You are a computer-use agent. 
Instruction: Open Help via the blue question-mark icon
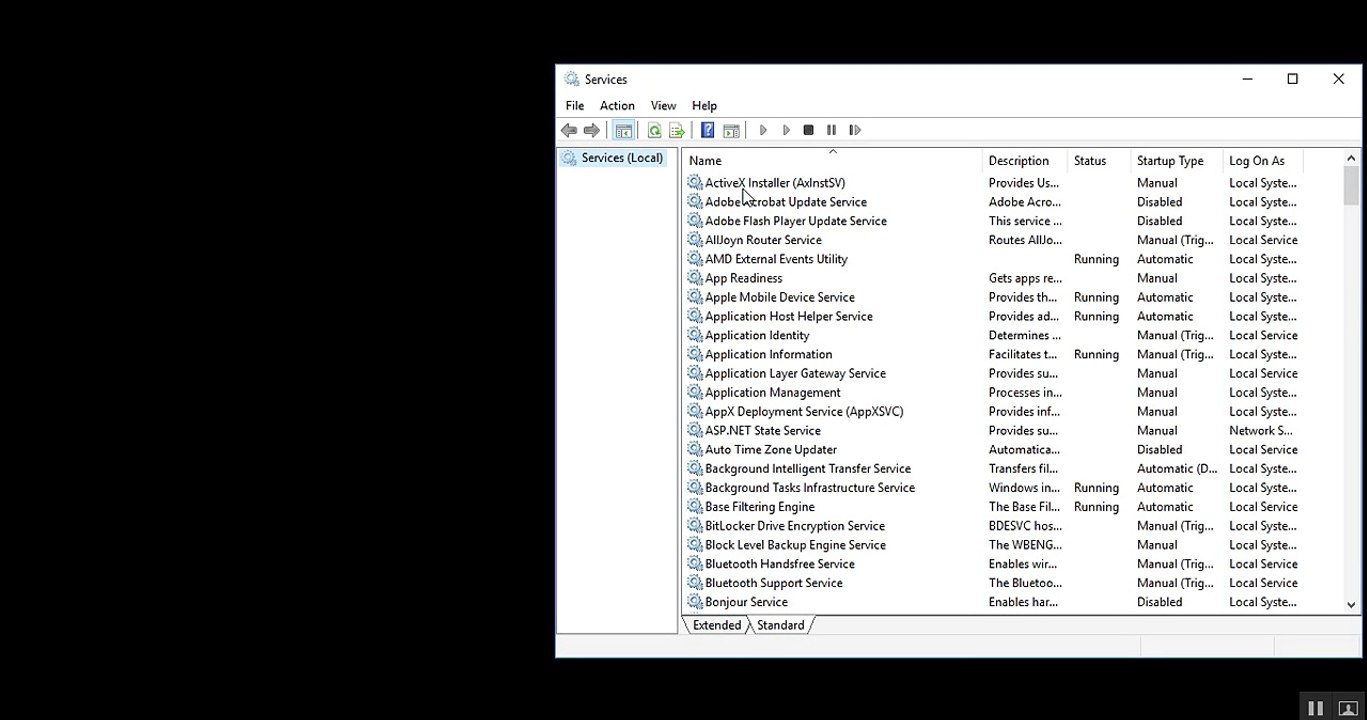click(x=707, y=130)
